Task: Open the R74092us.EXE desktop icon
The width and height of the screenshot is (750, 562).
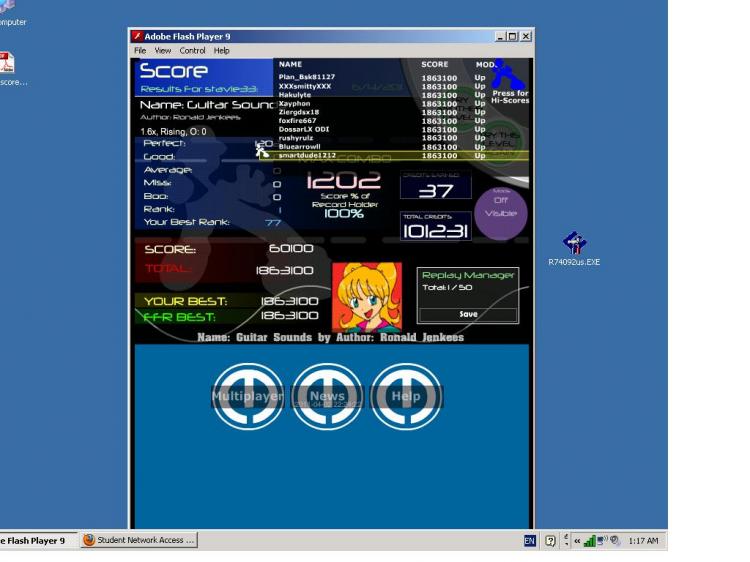Action: coord(574,248)
